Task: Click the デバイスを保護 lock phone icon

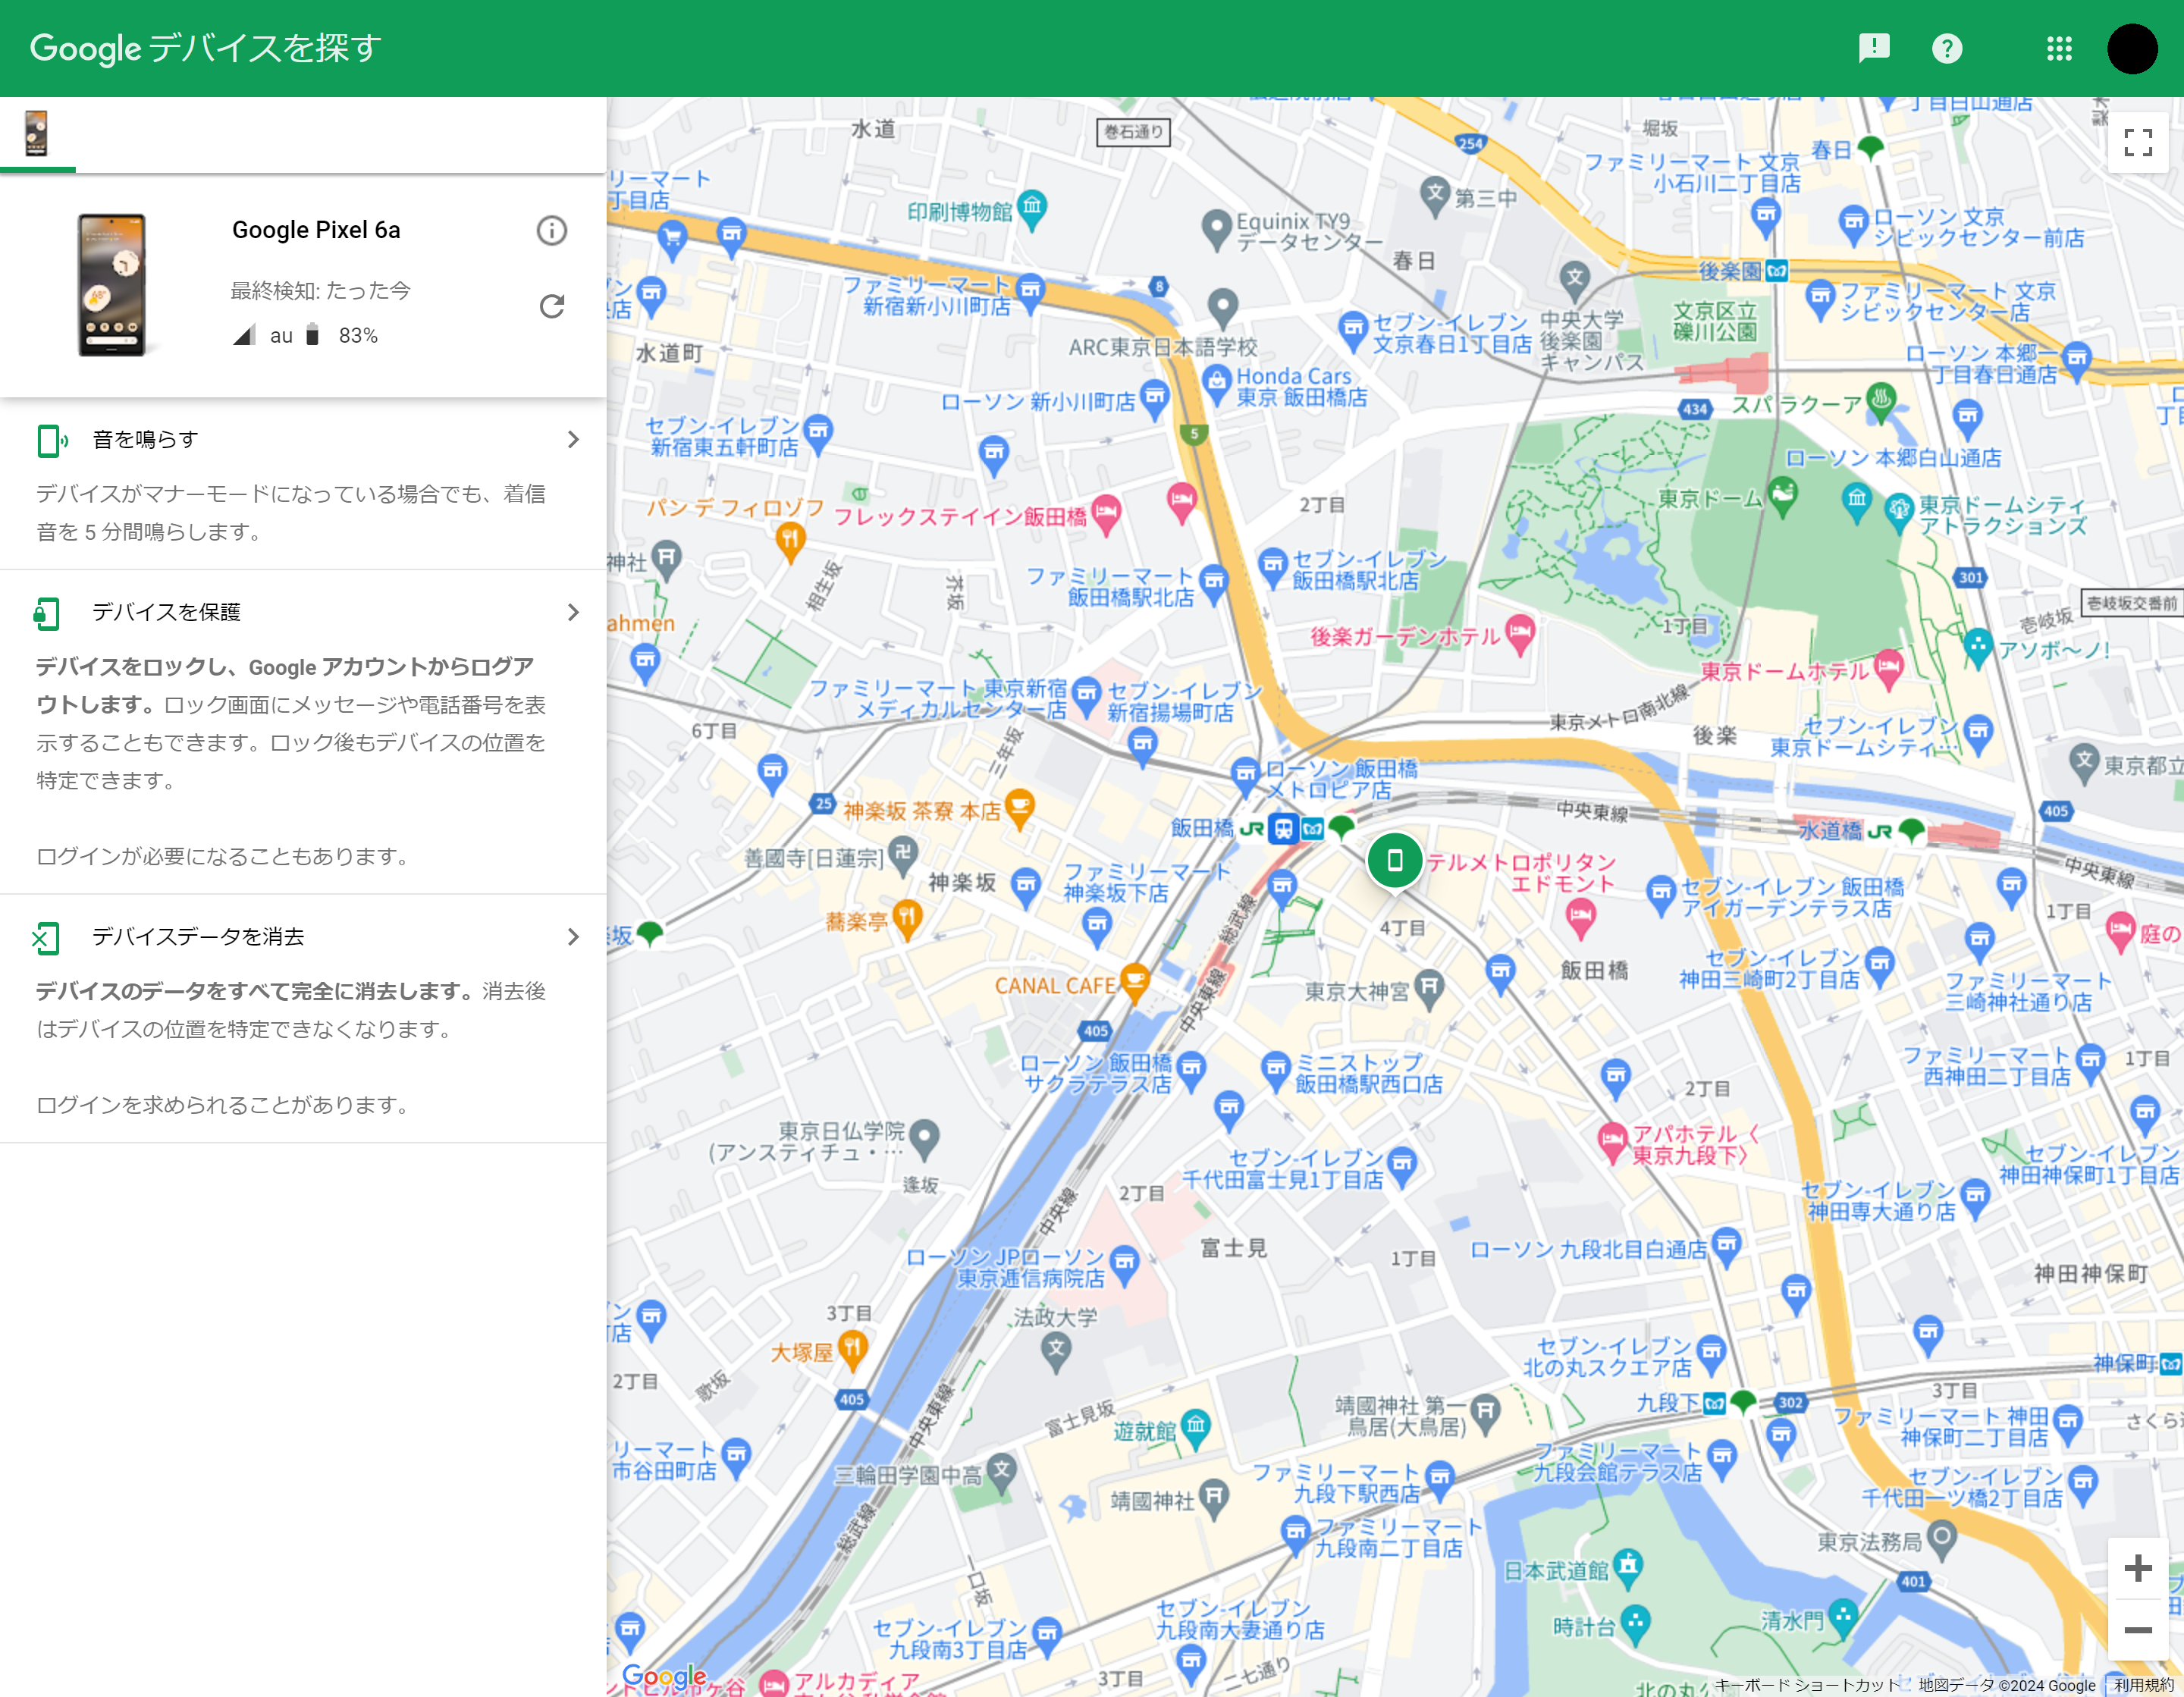Action: click(x=47, y=613)
